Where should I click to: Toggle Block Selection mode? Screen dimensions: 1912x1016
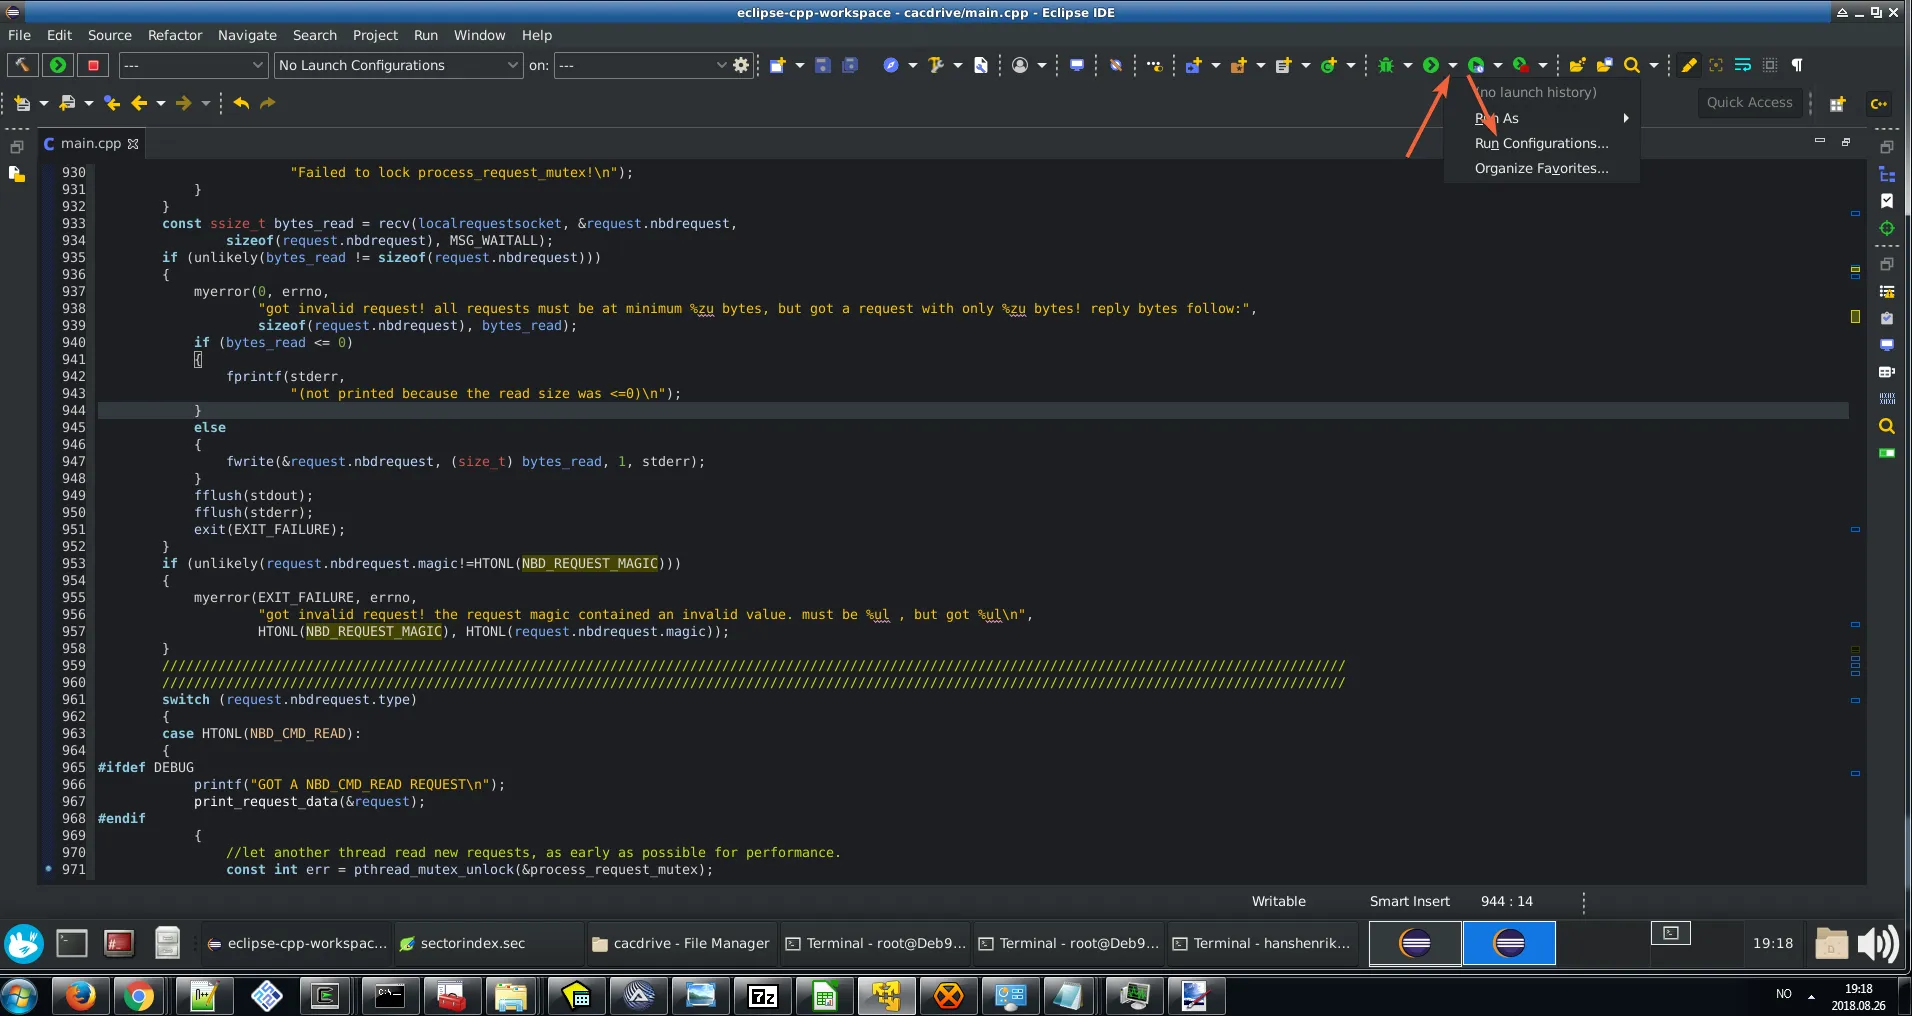point(1770,65)
